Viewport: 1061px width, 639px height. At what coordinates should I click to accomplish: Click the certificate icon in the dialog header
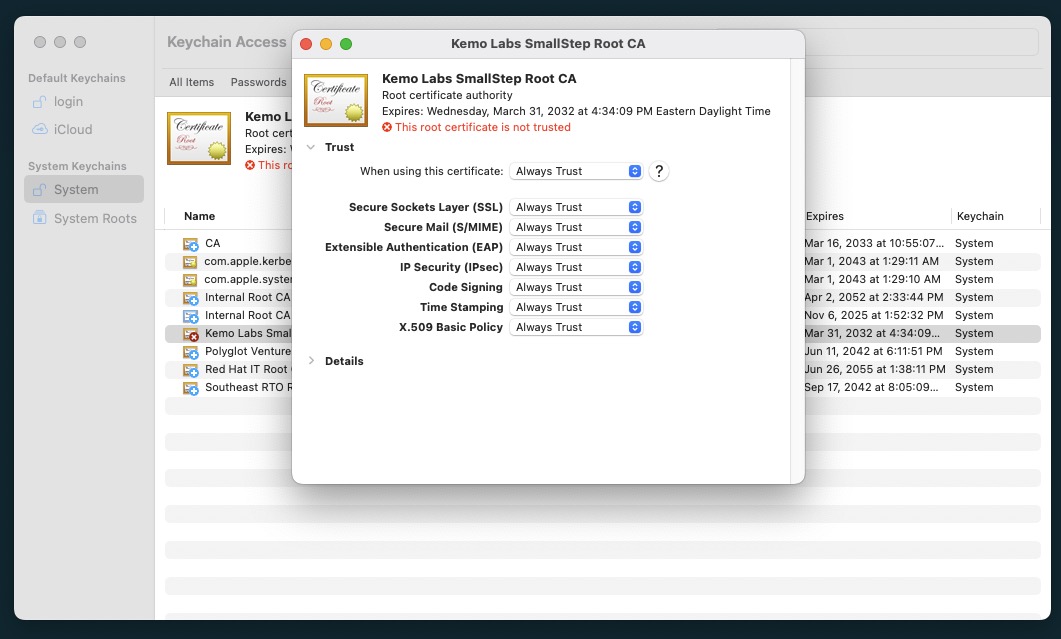[x=335, y=100]
